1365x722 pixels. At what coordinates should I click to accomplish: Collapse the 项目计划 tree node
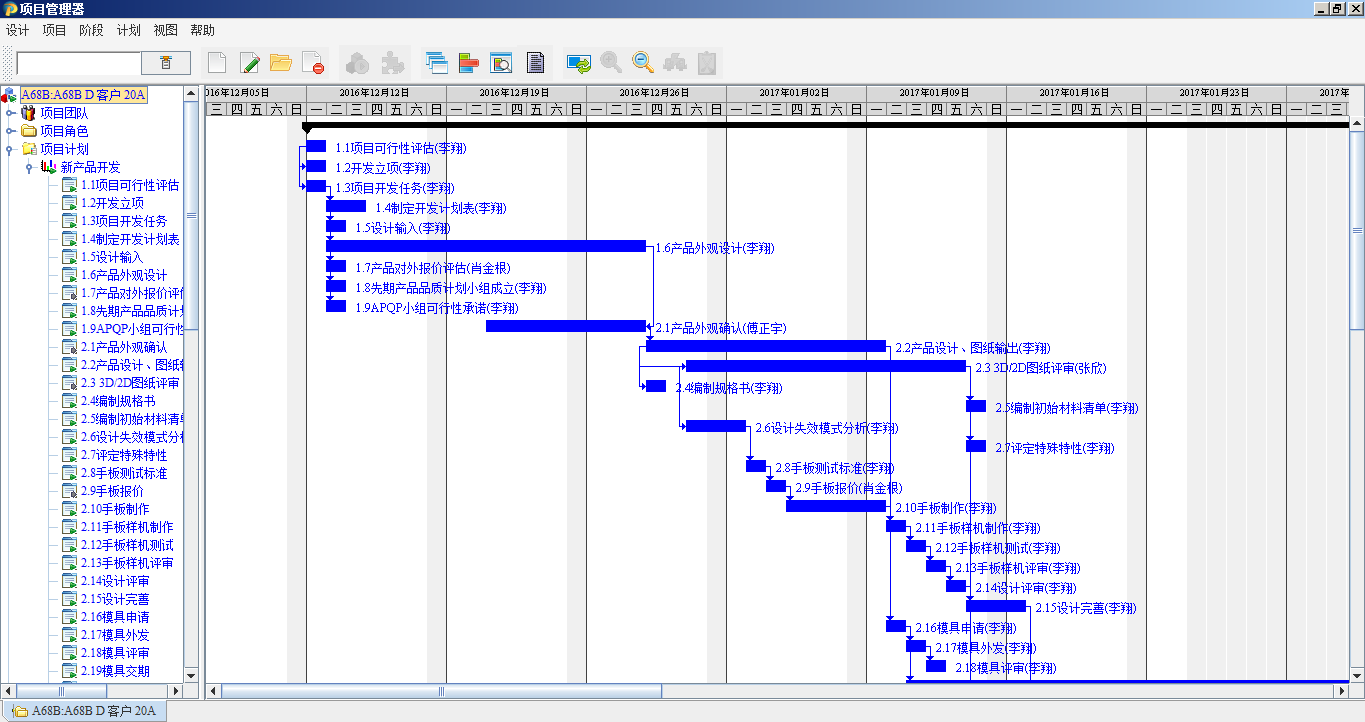pos(10,149)
